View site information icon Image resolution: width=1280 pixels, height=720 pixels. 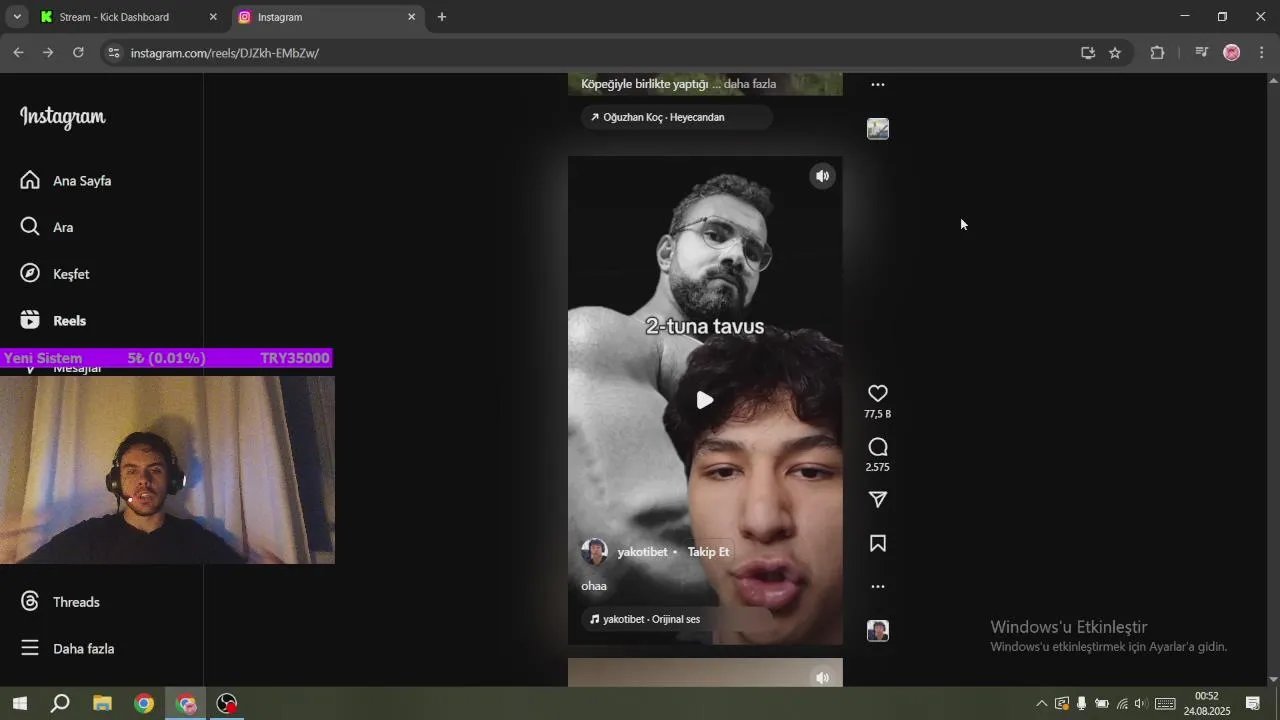tap(114, 53)
